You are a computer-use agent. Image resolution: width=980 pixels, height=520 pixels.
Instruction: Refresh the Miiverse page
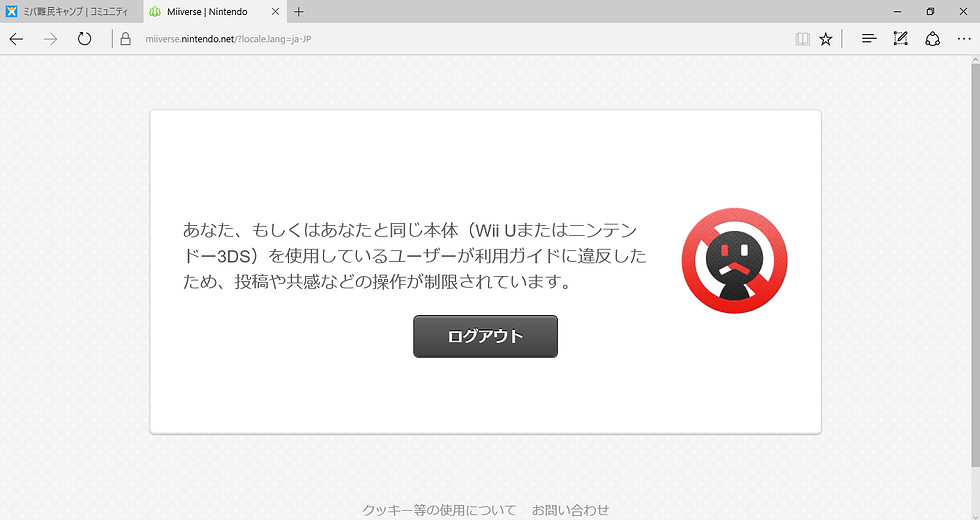tap(84, 39)
